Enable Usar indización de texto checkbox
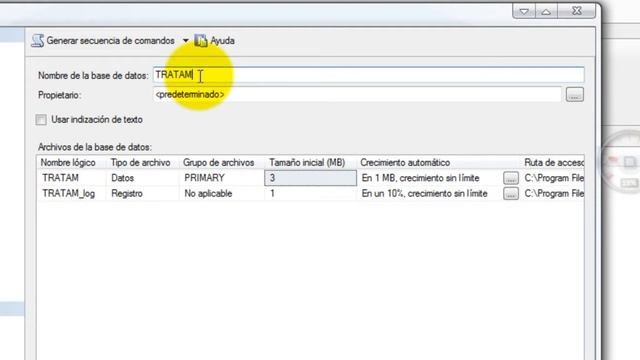Screen dimensions: 640x360 (x=41, y=120)
